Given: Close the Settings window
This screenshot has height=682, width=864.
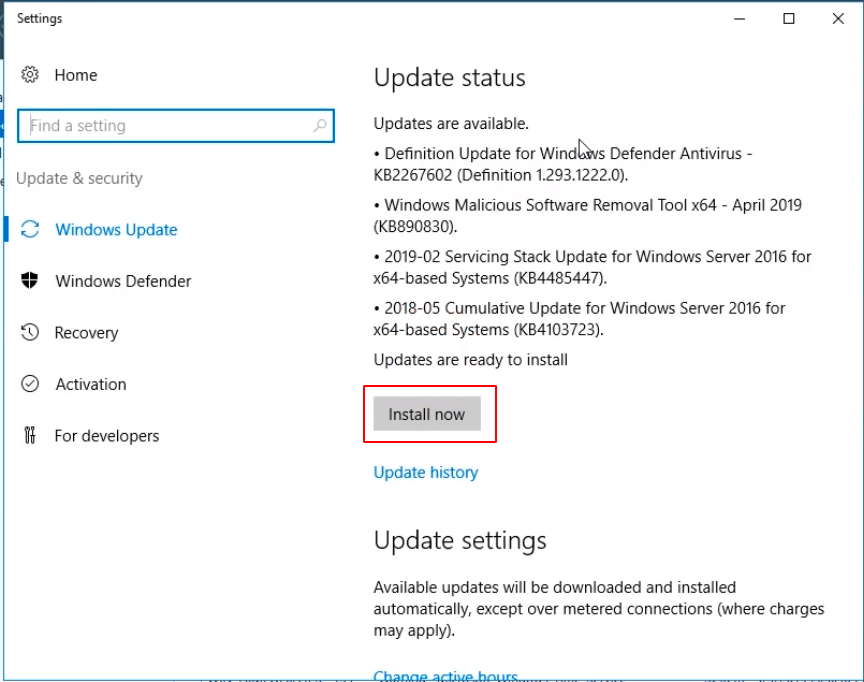Looking at the screenshot, I should [837, 19].
